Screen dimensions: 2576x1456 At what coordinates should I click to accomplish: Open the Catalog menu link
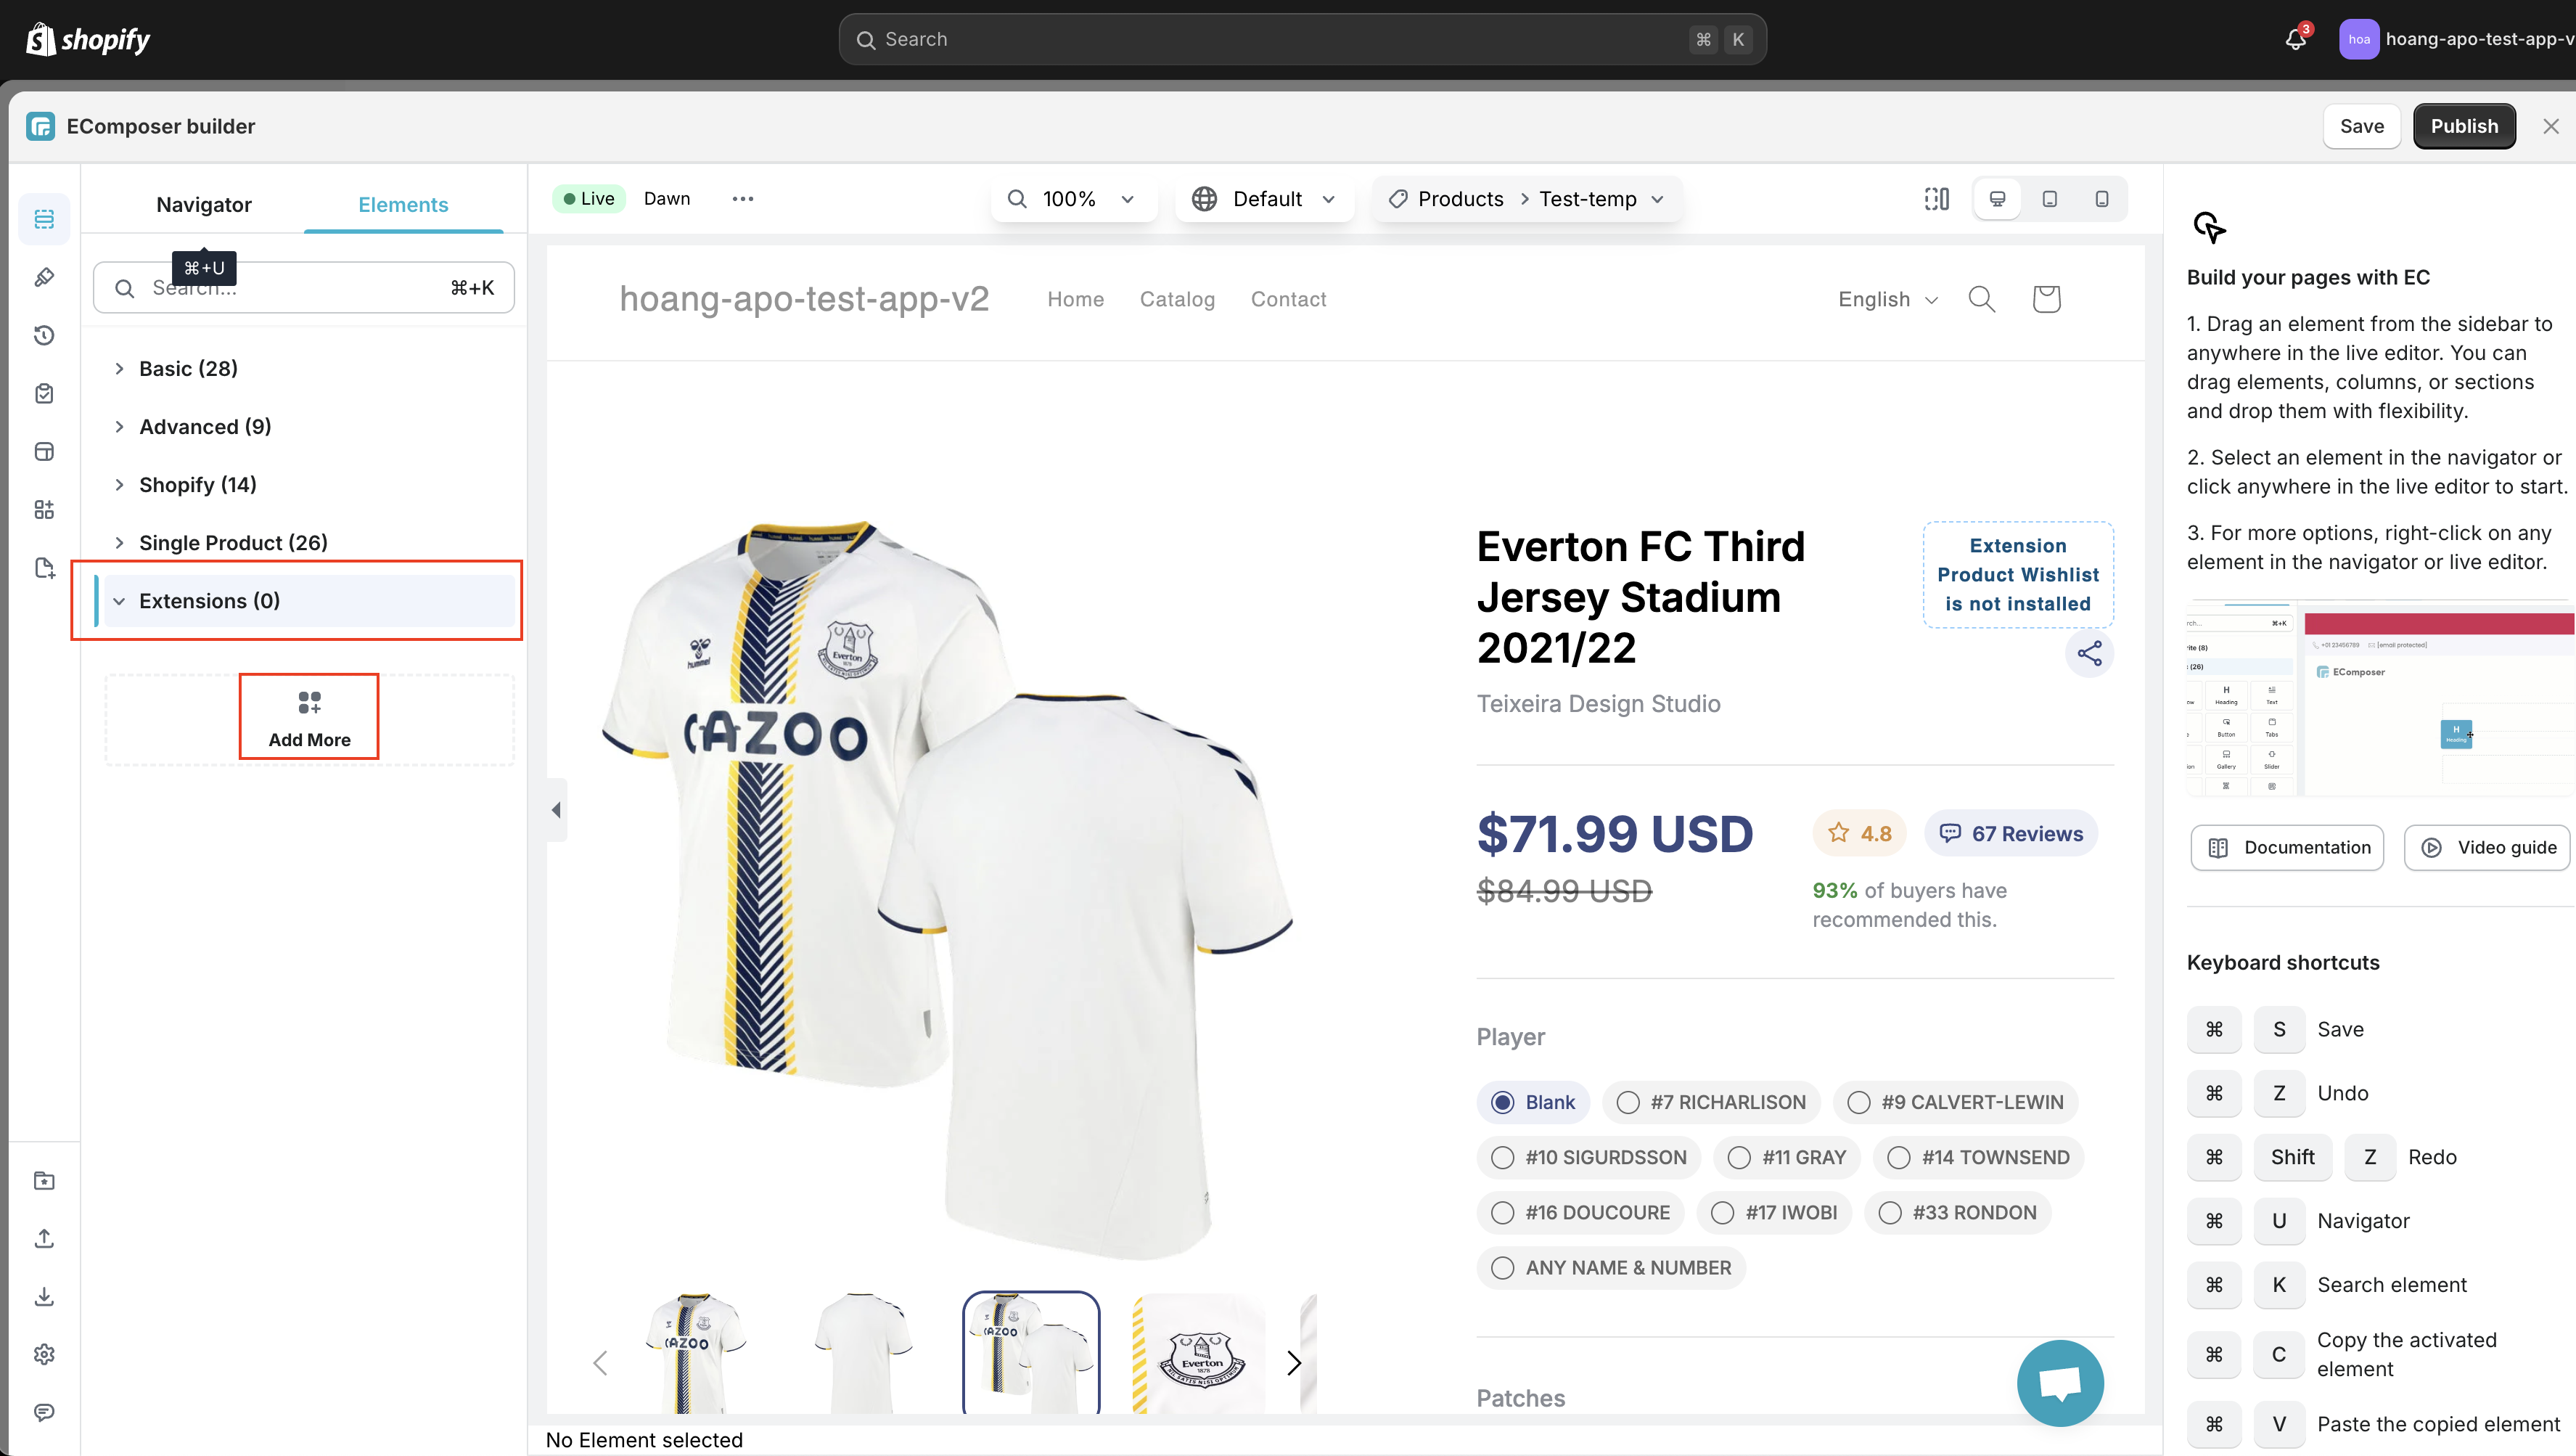click(x=1177, y=299)
